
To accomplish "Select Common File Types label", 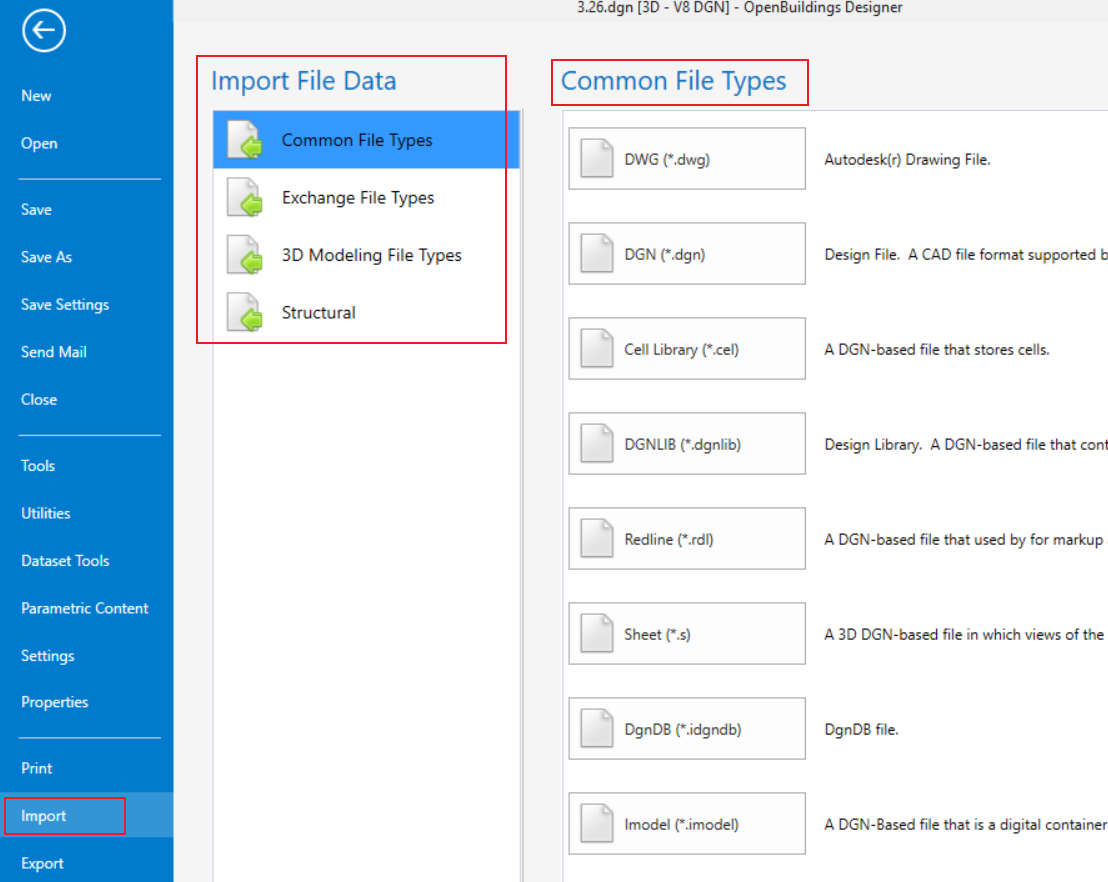I will tap(357, 140).
